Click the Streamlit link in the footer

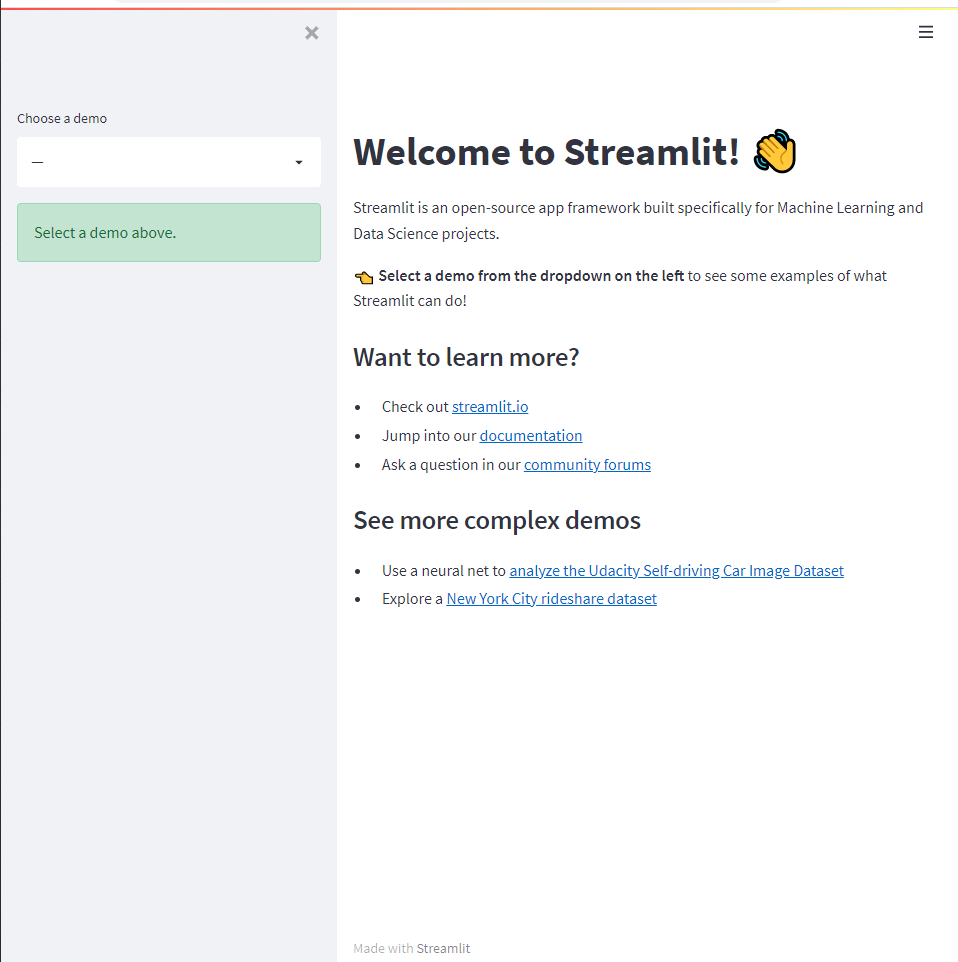pos(443,949)
